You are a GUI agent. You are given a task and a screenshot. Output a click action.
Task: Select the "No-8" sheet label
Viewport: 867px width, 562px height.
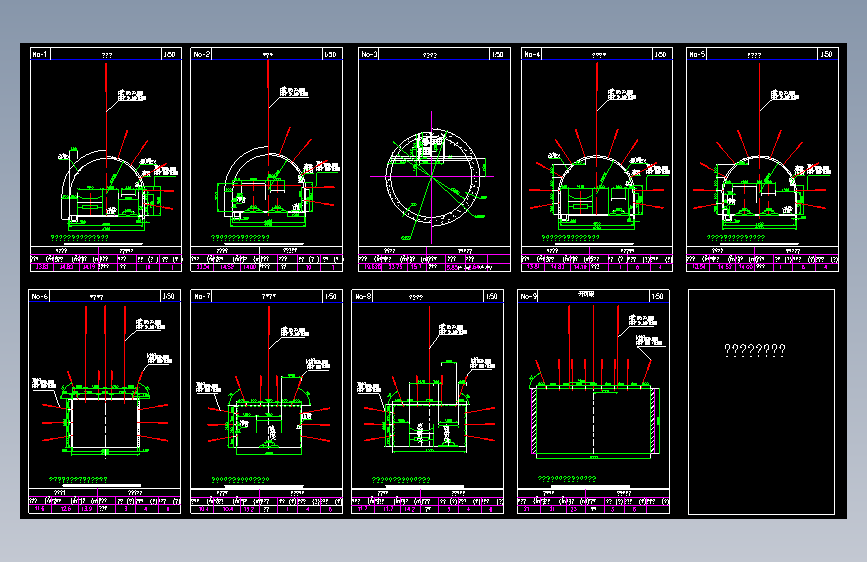click(x=363, y=296)
